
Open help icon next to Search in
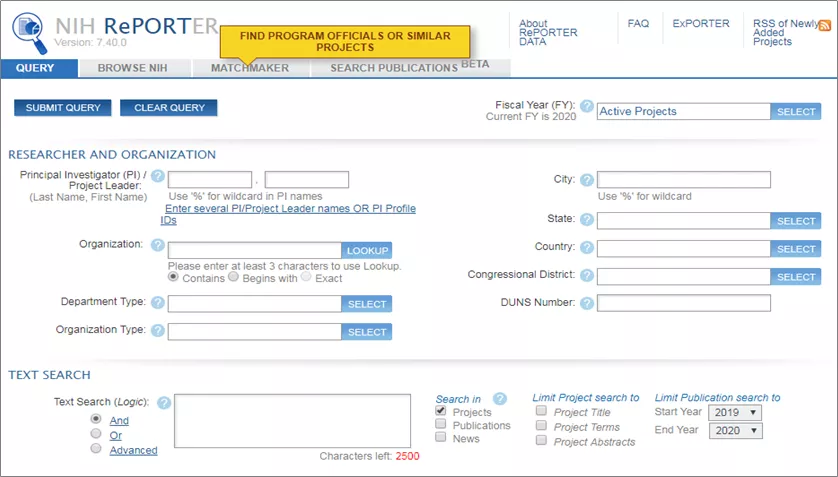[500, 399]
